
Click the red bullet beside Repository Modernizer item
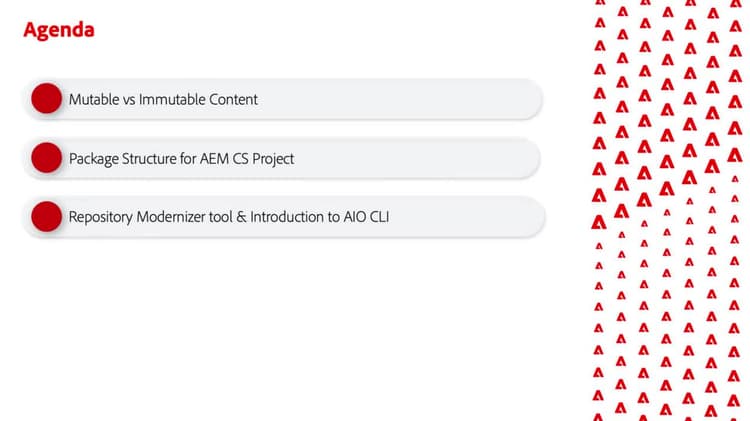click(46, 216)
